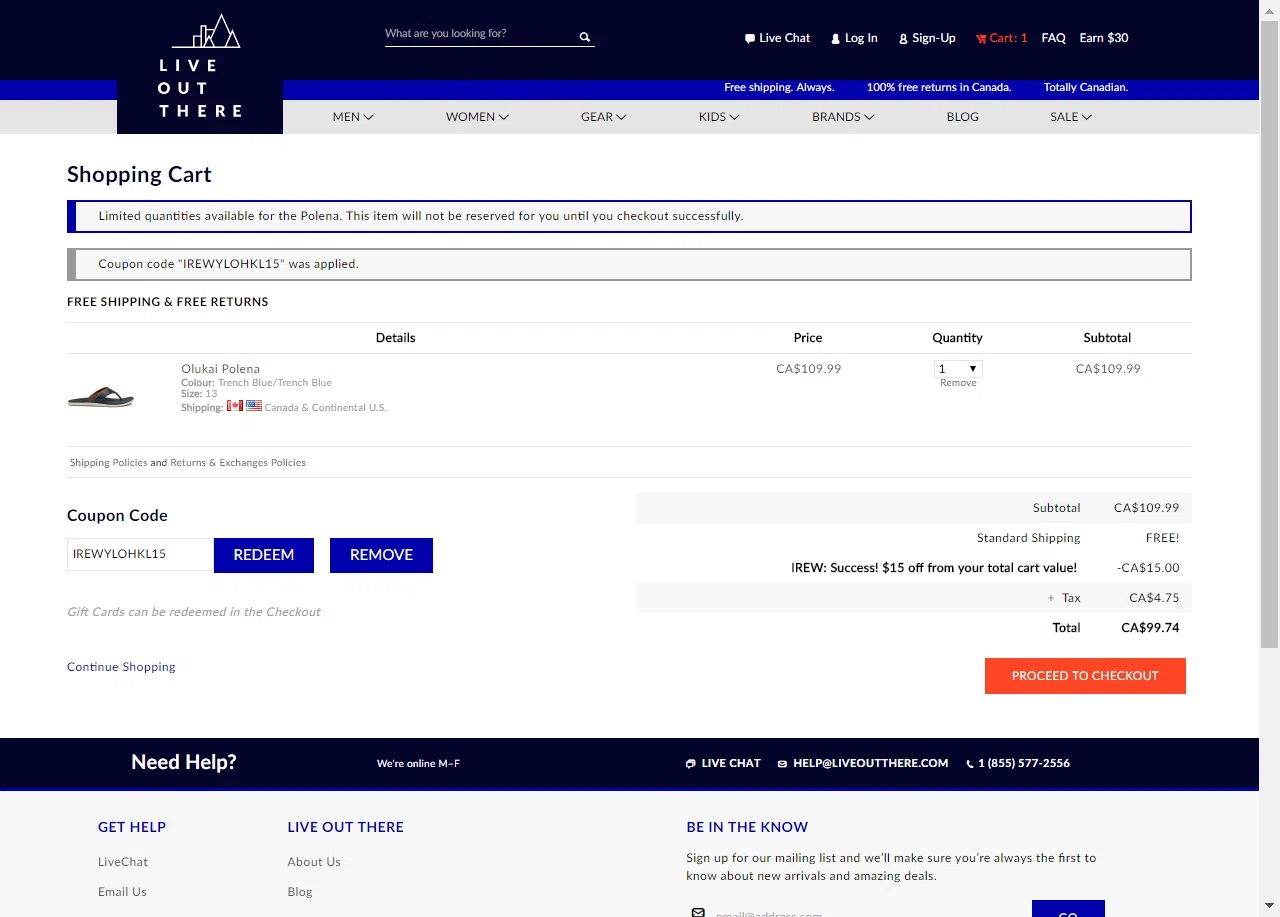Click the Live Chat speech bubble icon in the header

tap(750, 39)
